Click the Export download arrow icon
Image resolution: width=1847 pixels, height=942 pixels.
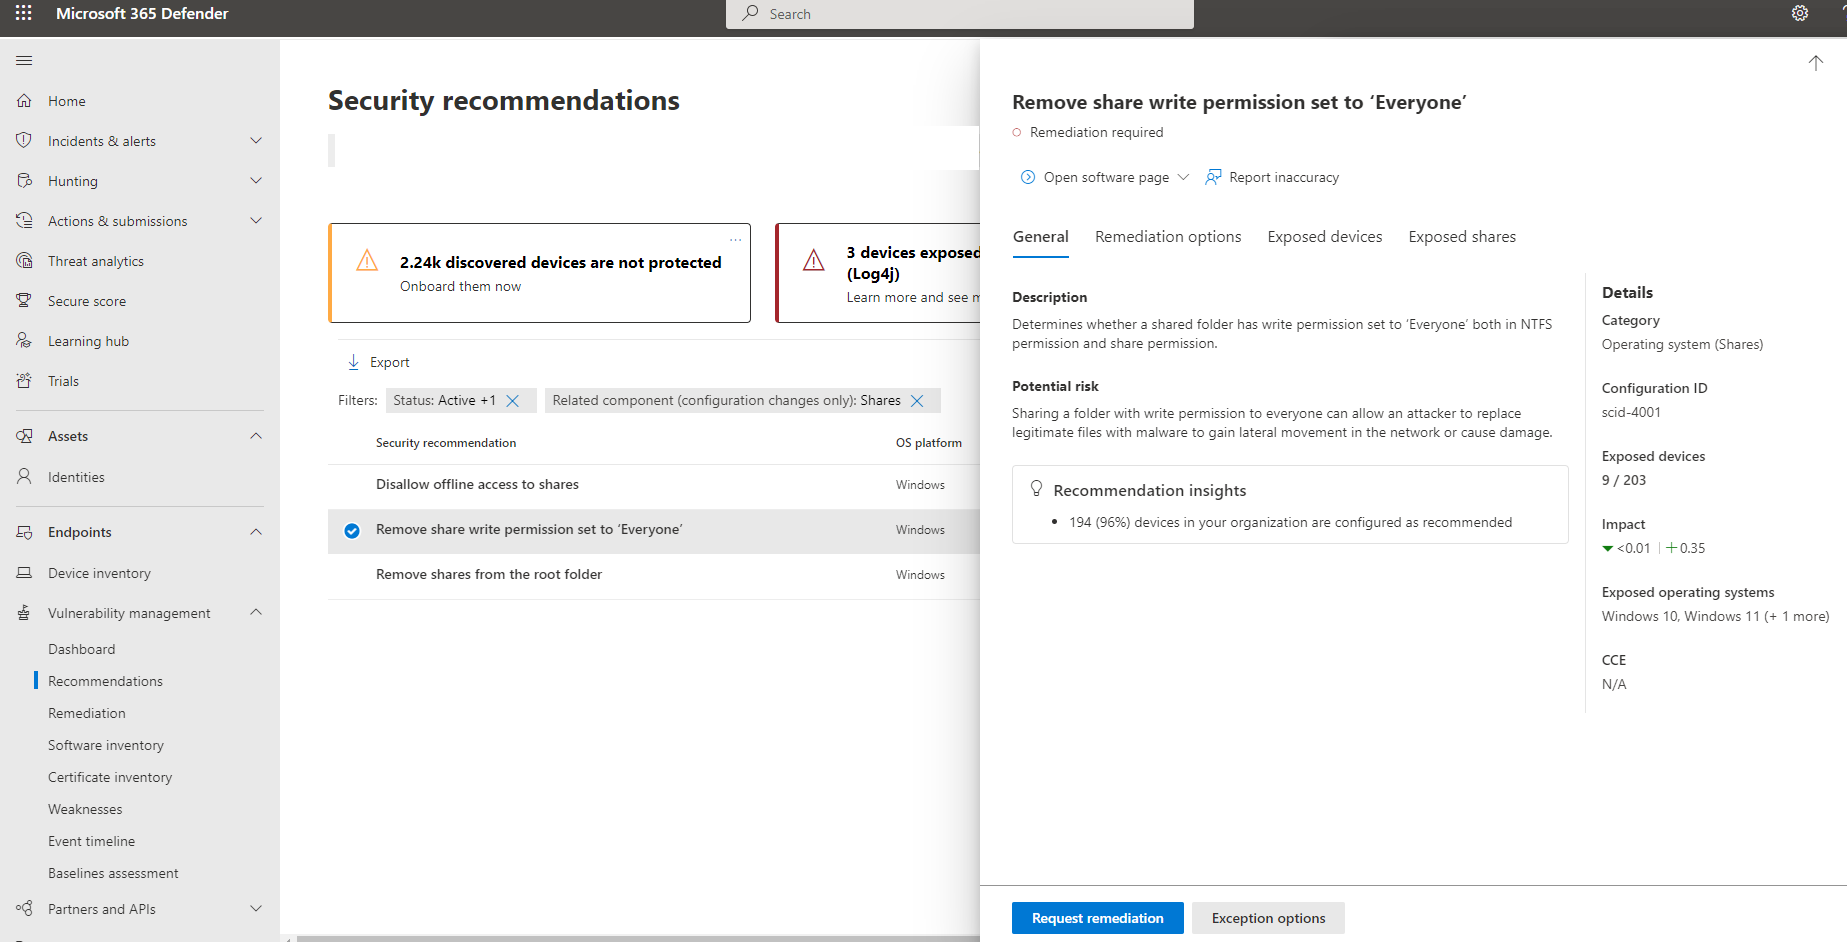point(353,362)
